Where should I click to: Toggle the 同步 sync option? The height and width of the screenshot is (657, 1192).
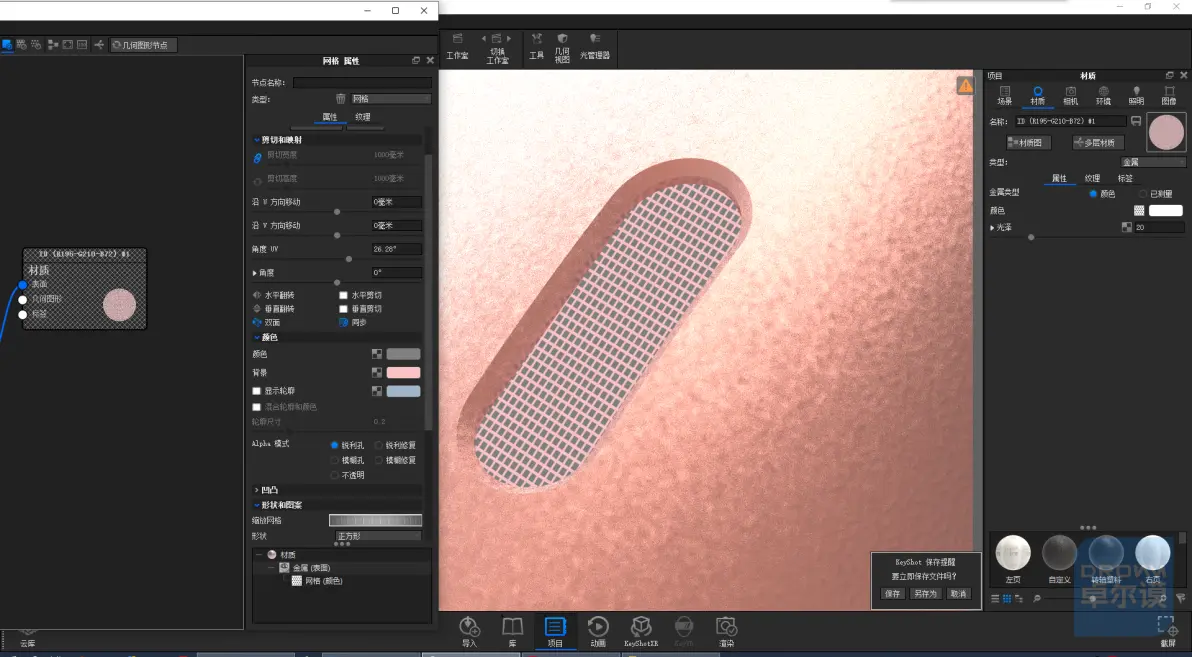[x=344, y=322]
